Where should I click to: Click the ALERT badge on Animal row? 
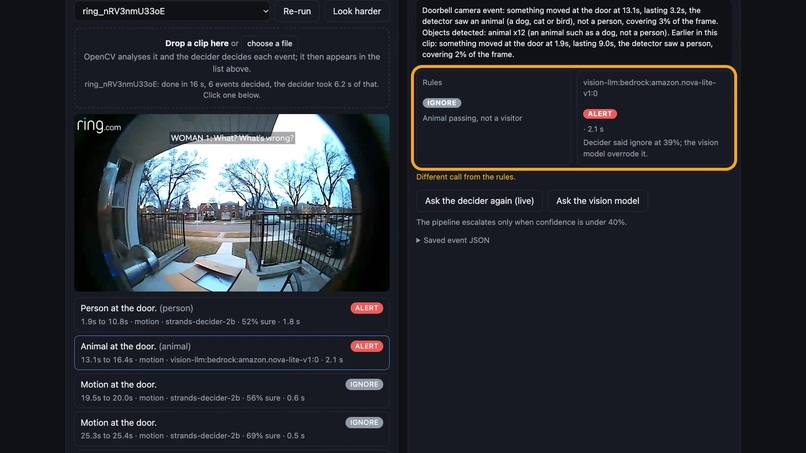[x=367, y=346]
